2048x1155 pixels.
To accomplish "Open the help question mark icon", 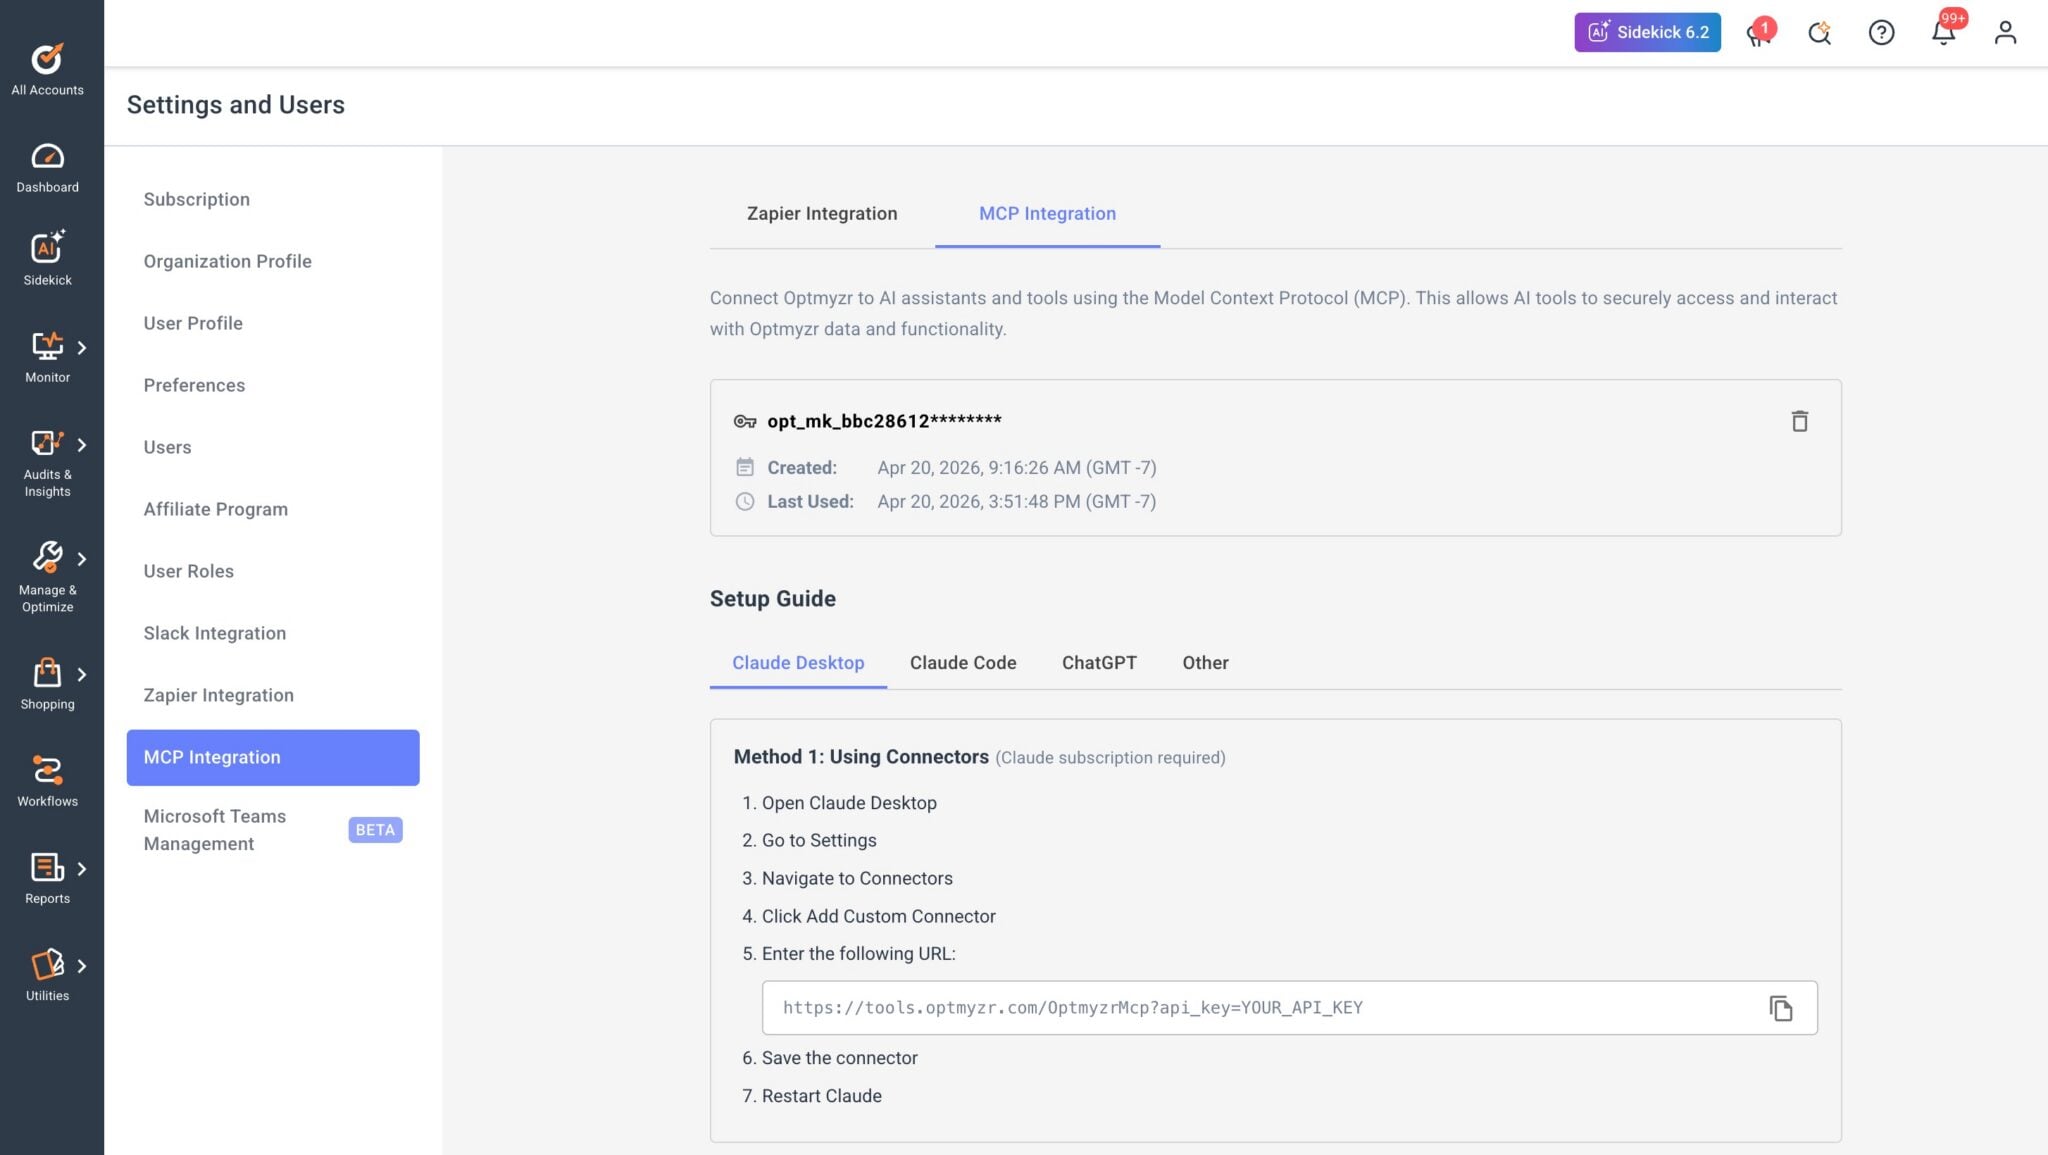I will 1881,33.
